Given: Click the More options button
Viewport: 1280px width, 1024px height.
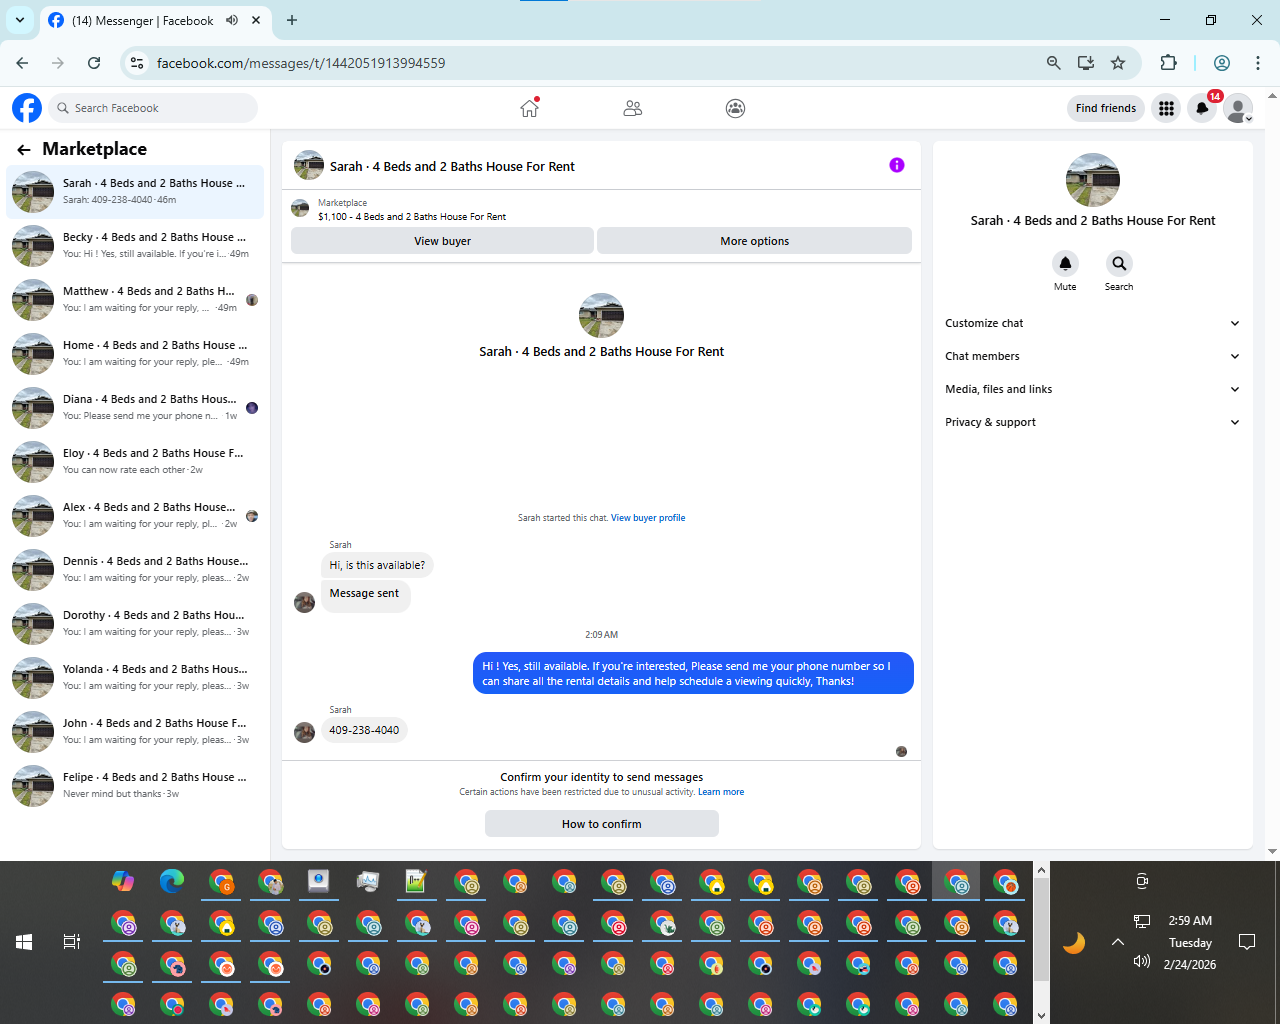Looking at the screenshot, I should point(754,241).
